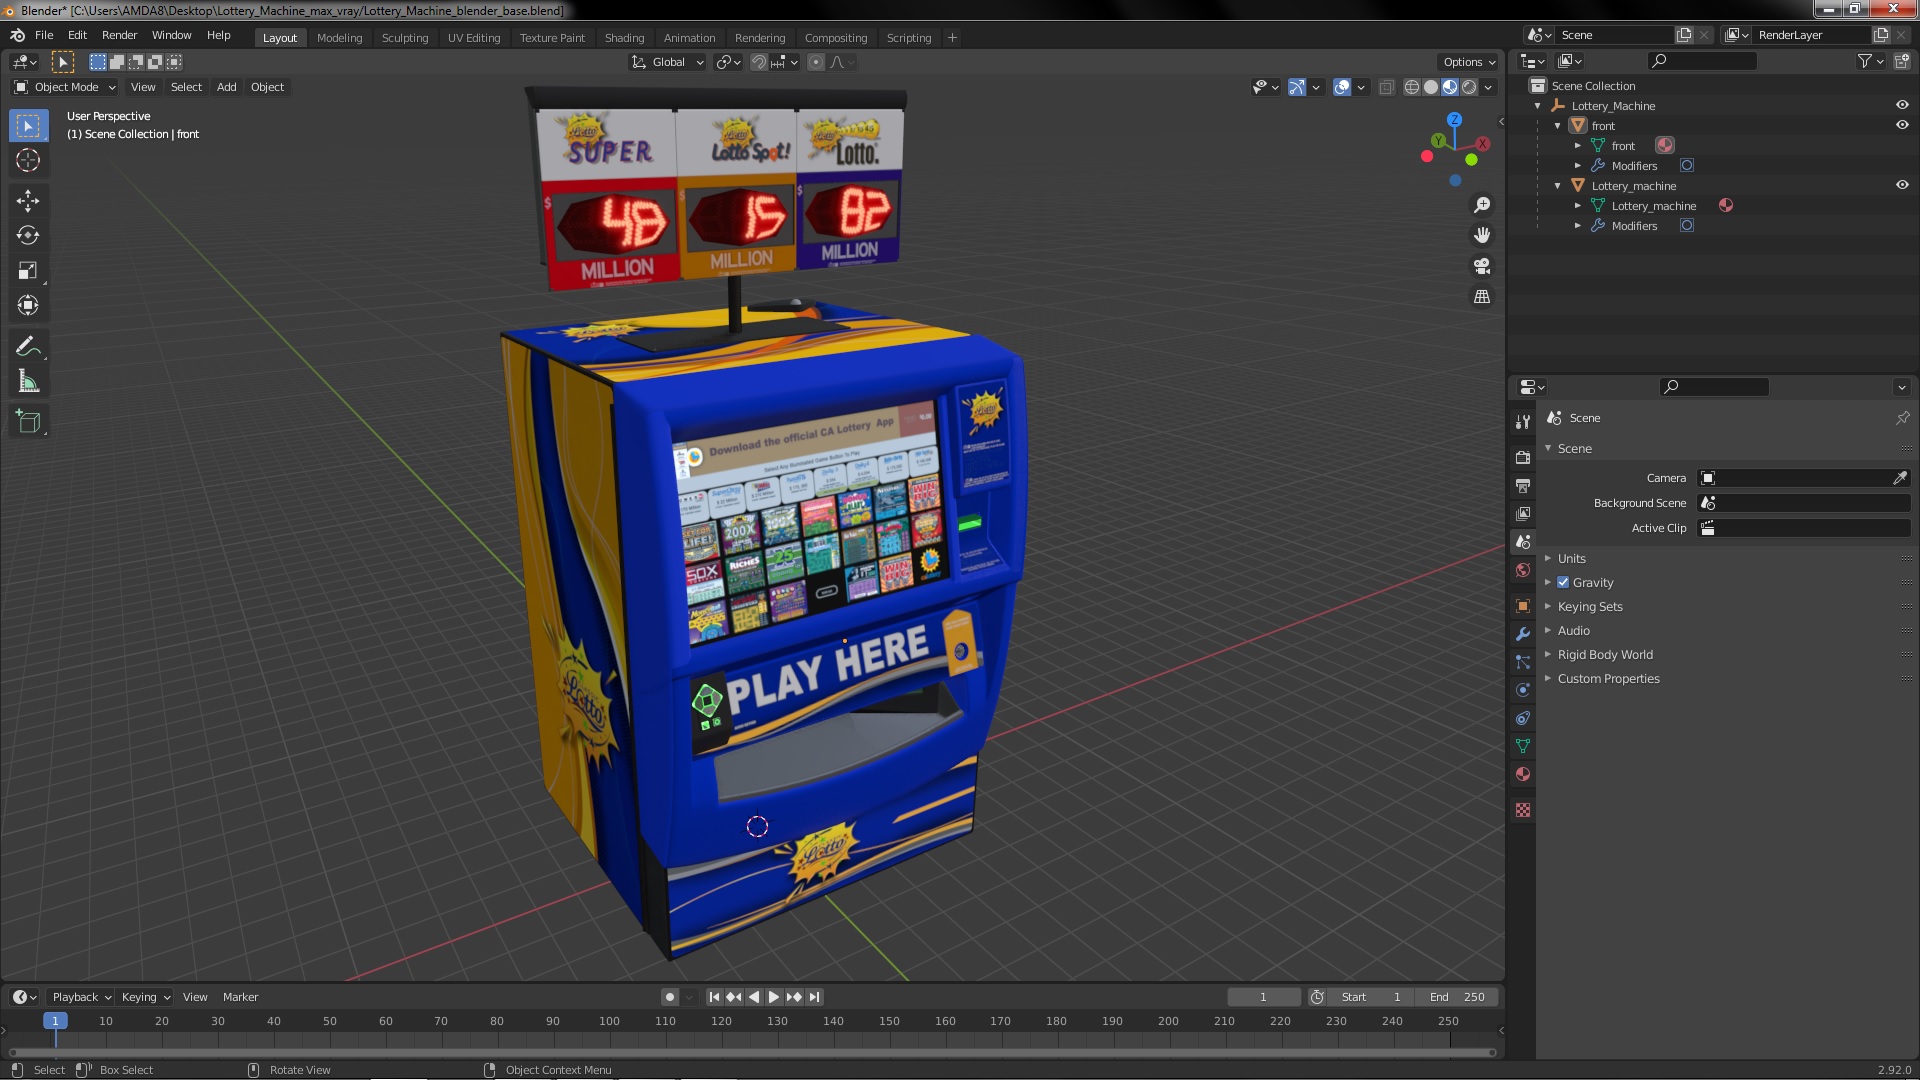The image size is (1920, 1080).
Task: Switch to the Modeling workspace tab
Action: click(x=339, y=38)
